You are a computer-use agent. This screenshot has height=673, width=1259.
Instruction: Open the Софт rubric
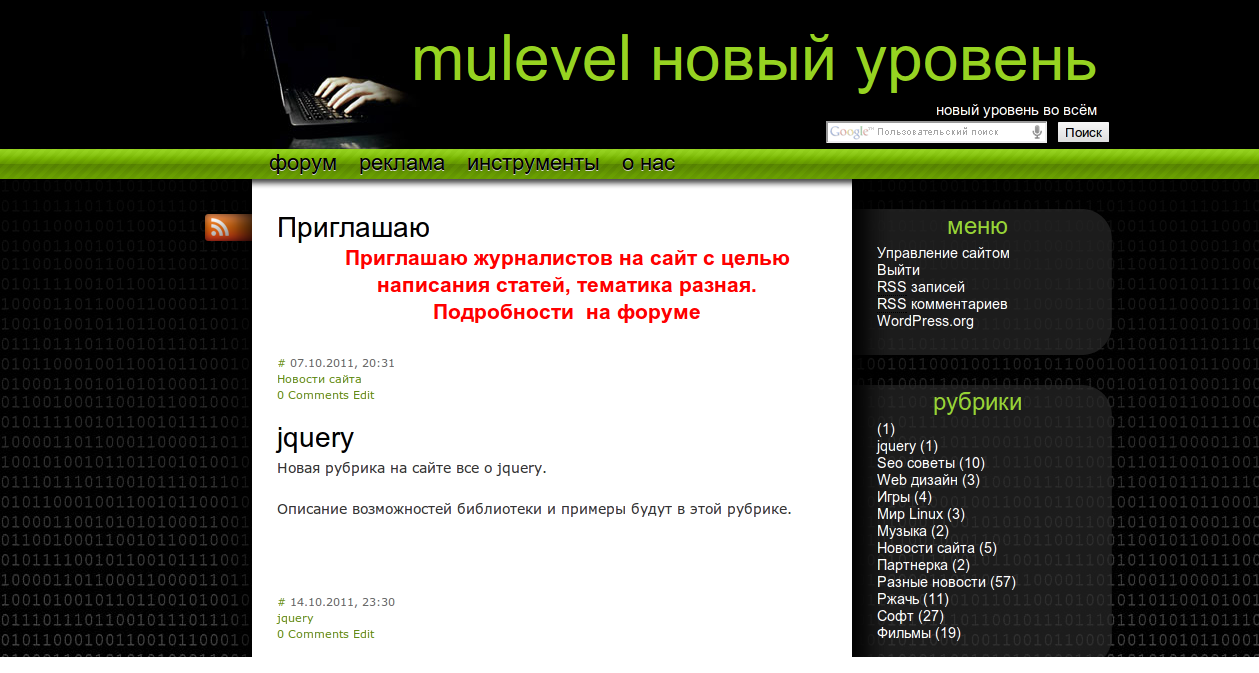895,616
